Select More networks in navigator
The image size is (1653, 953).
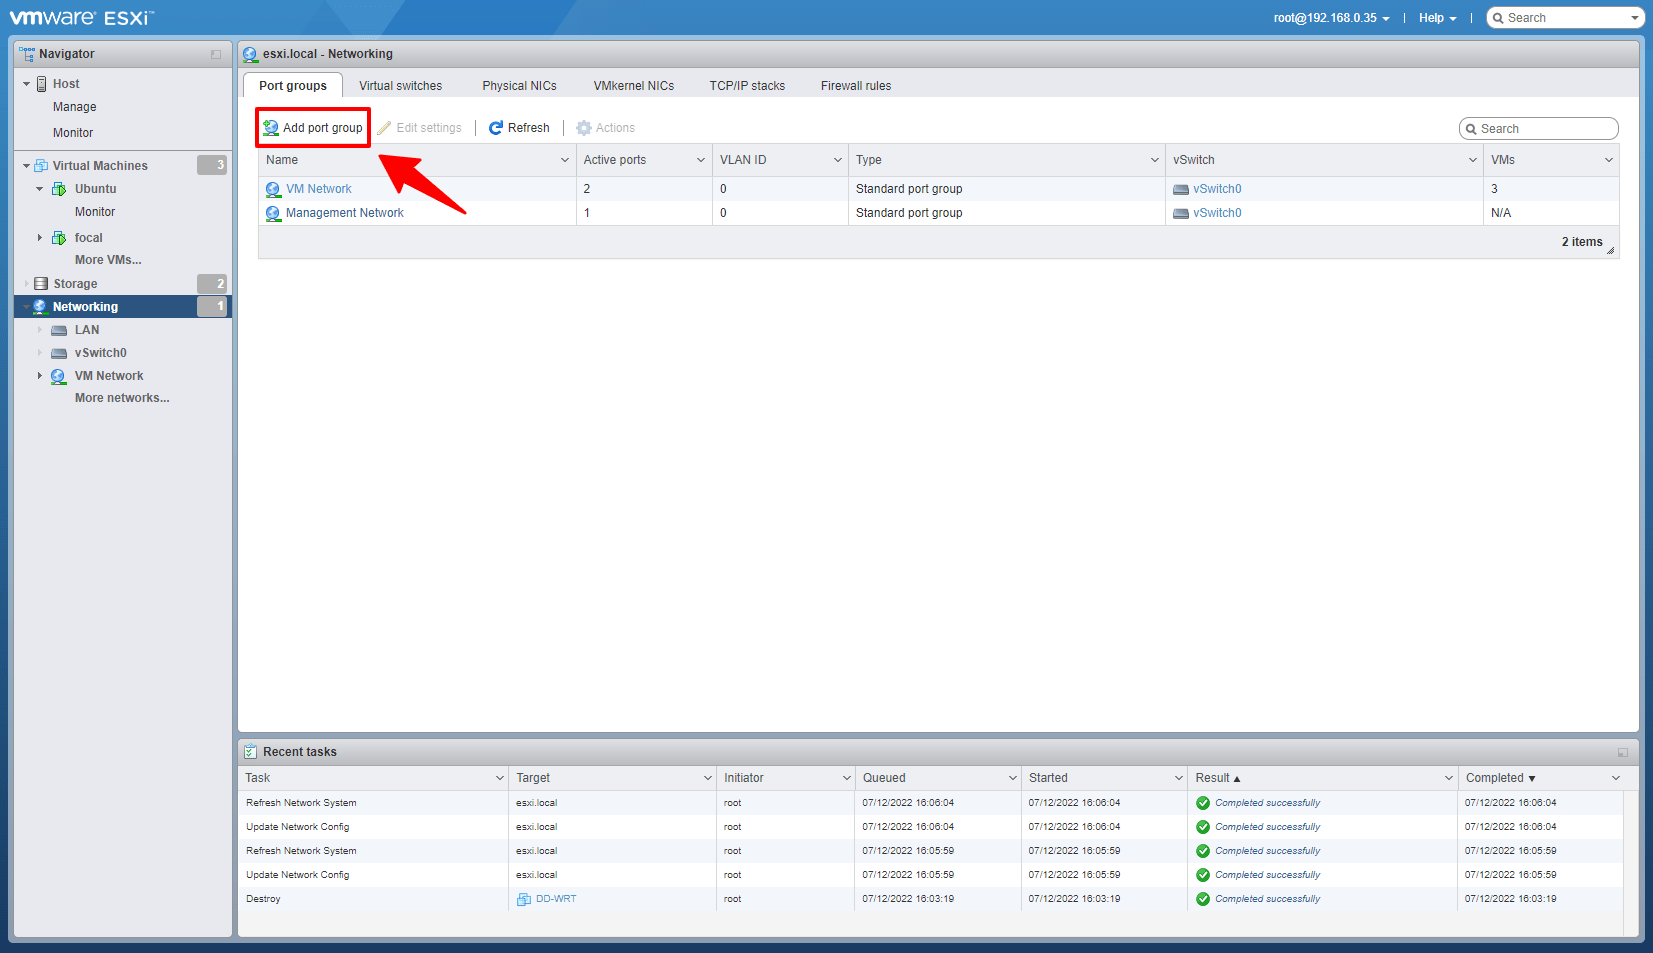pyautogui.click(x=122, y=398)
